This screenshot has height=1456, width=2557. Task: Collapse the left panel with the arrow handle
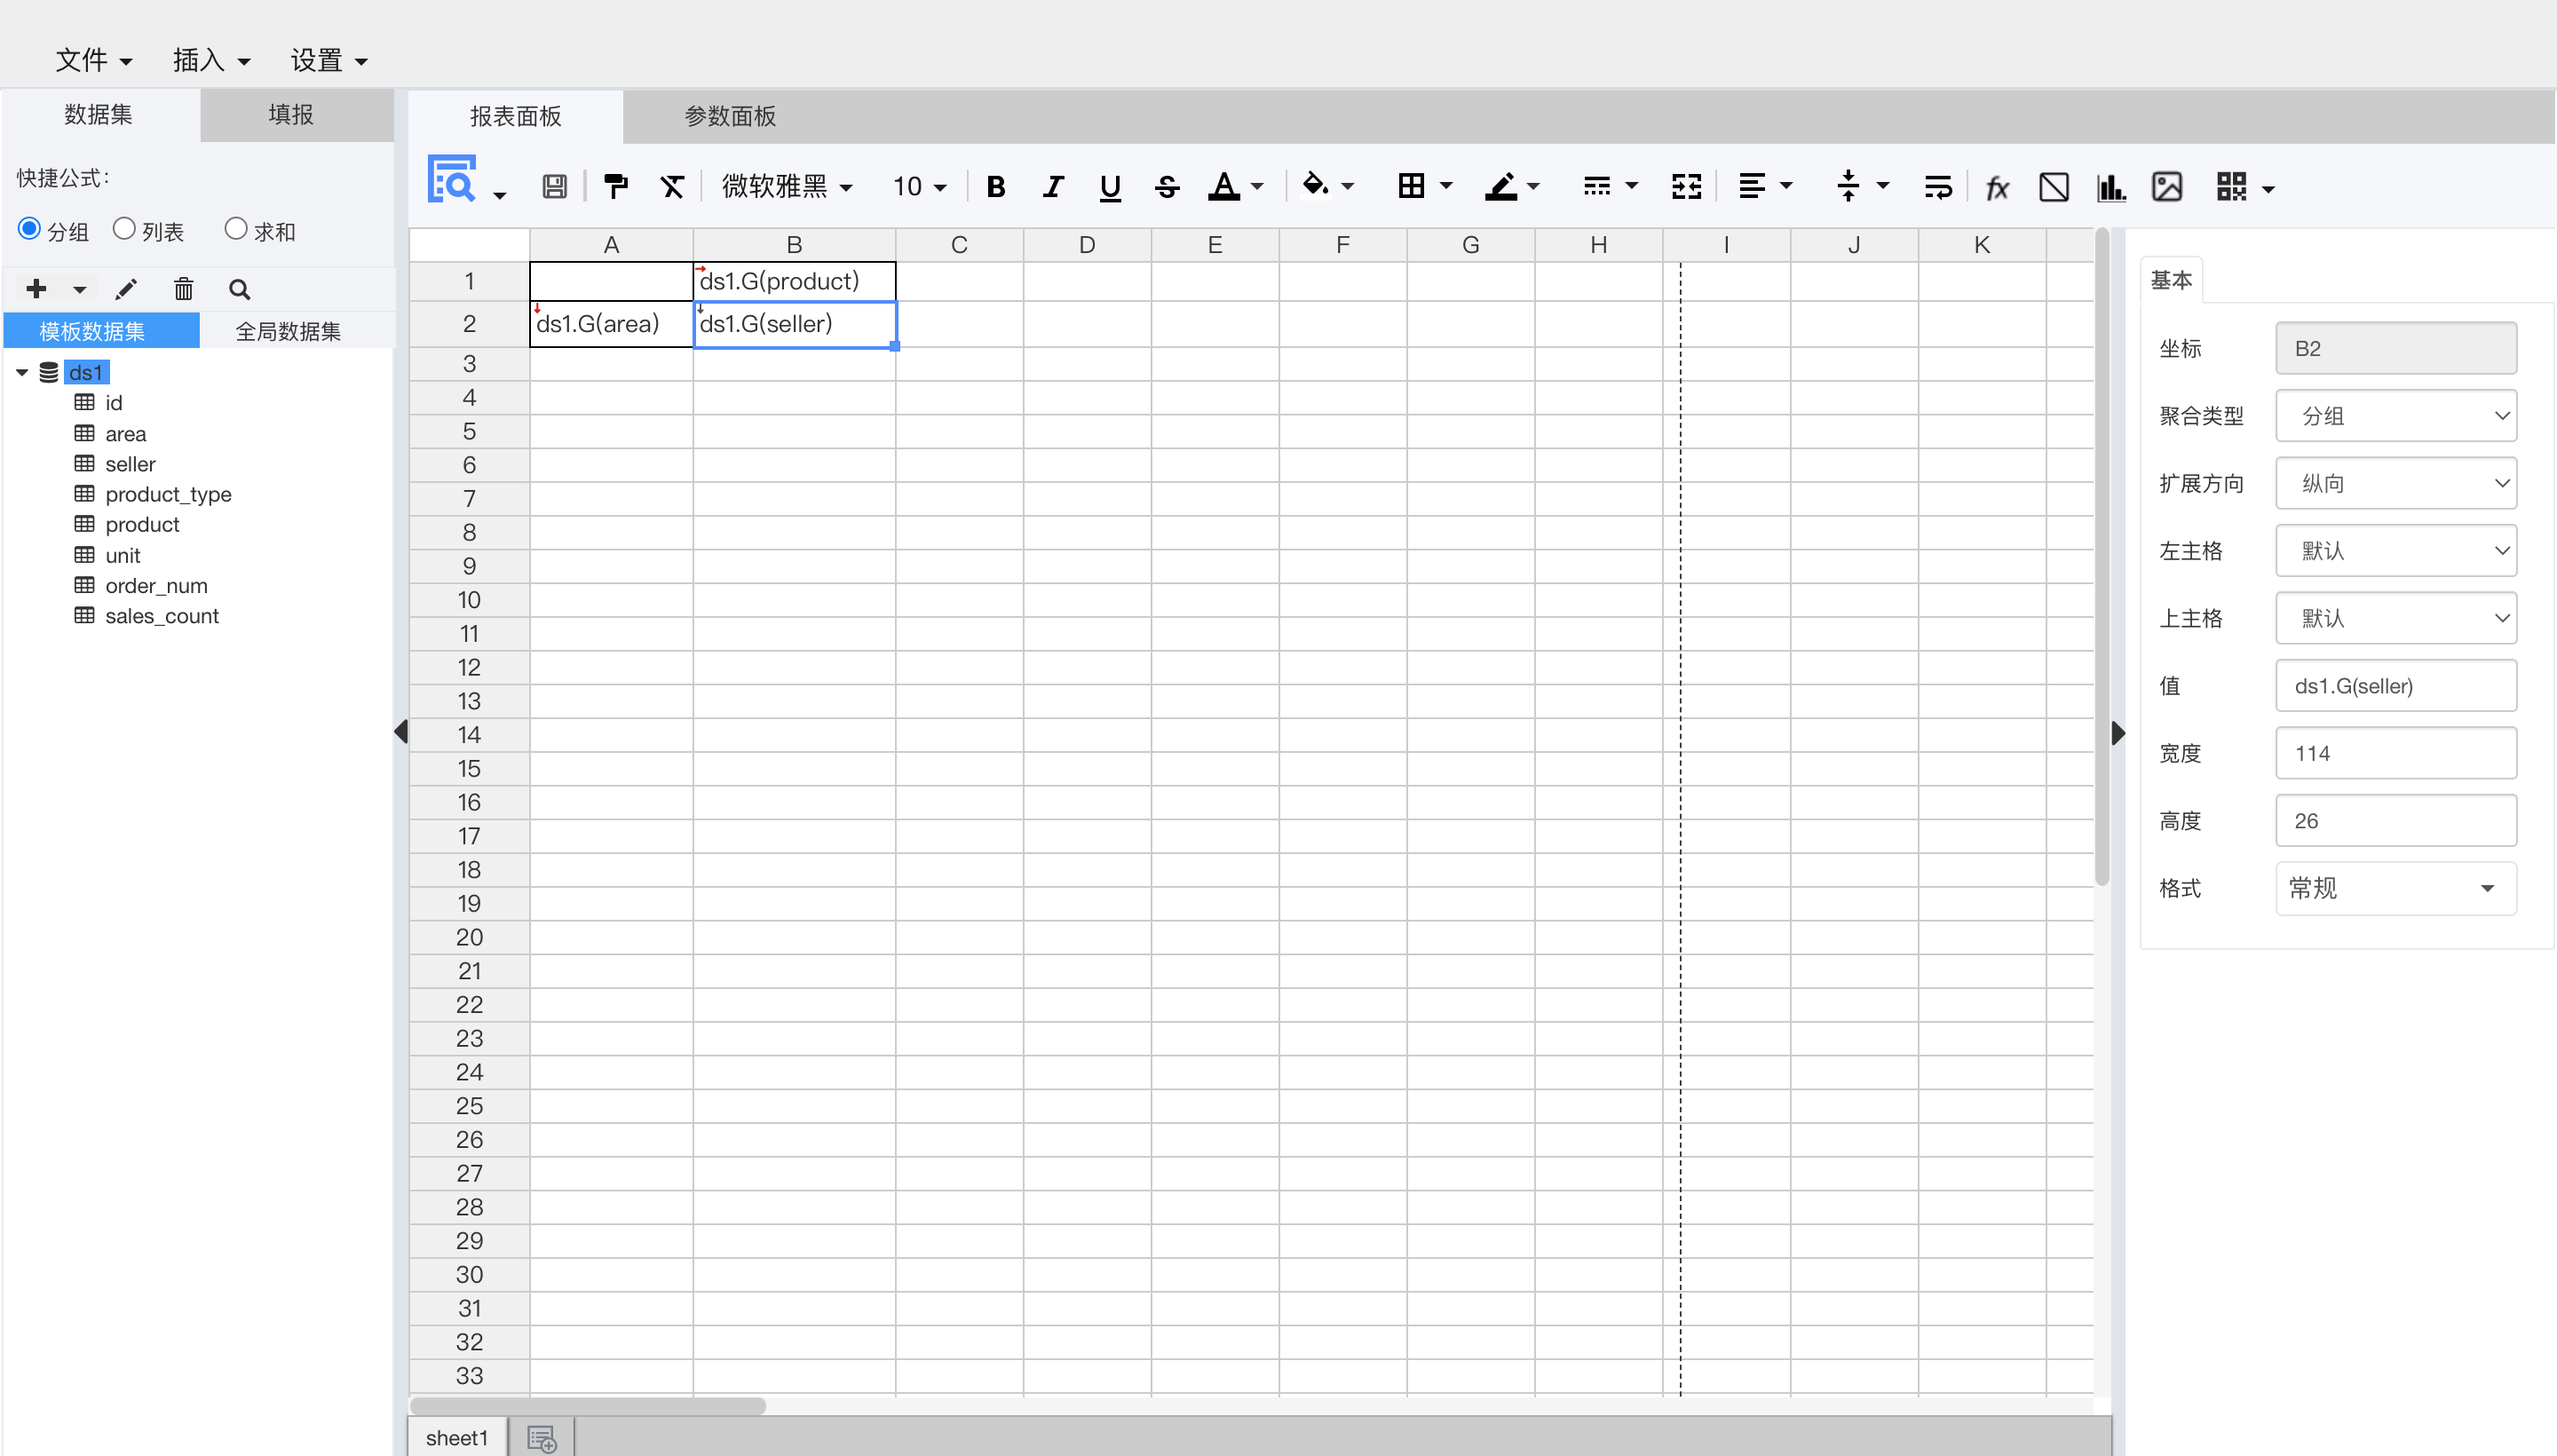(x=401, y=732)
